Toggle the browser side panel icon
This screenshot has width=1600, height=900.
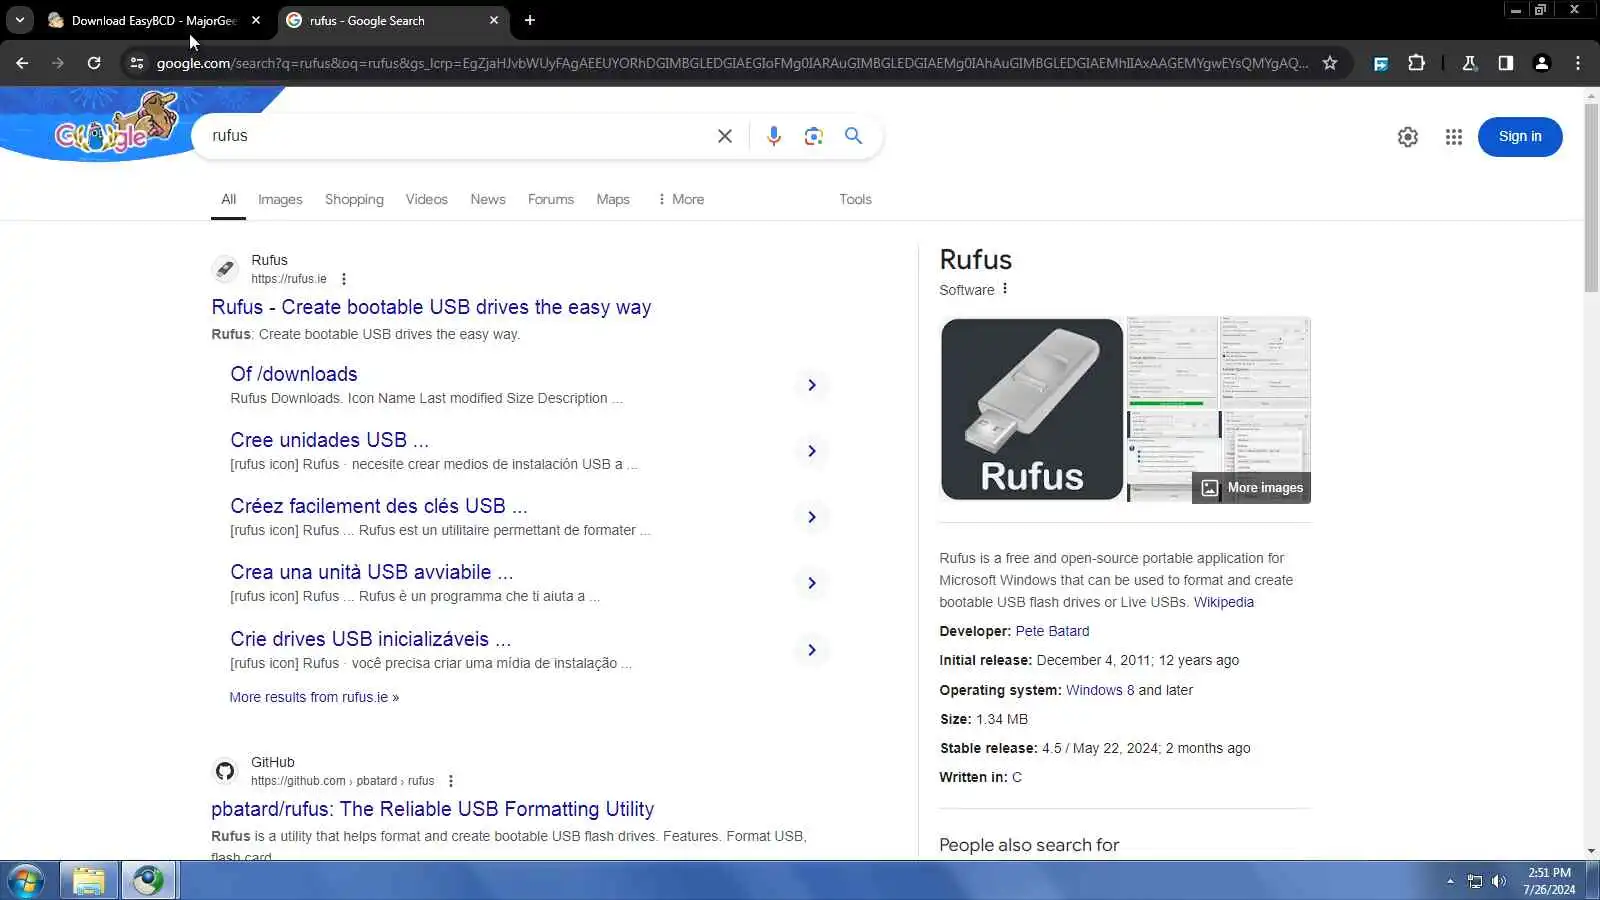pos(1505,63)
